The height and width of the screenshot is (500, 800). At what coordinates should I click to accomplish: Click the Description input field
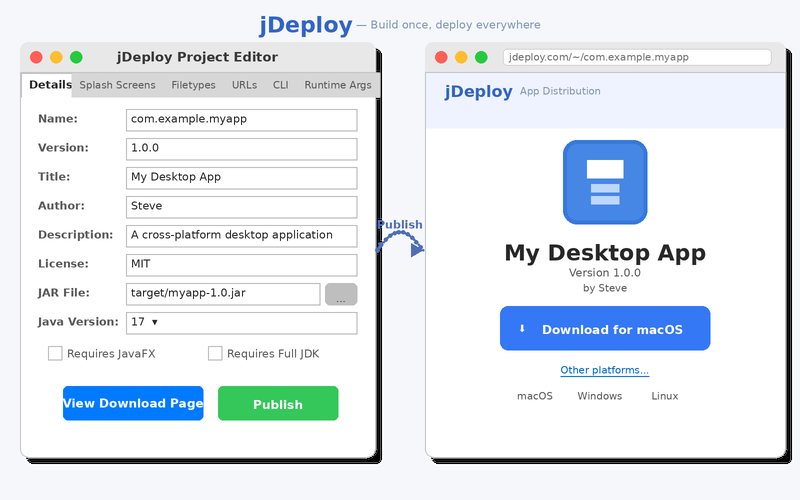[241, 236]
